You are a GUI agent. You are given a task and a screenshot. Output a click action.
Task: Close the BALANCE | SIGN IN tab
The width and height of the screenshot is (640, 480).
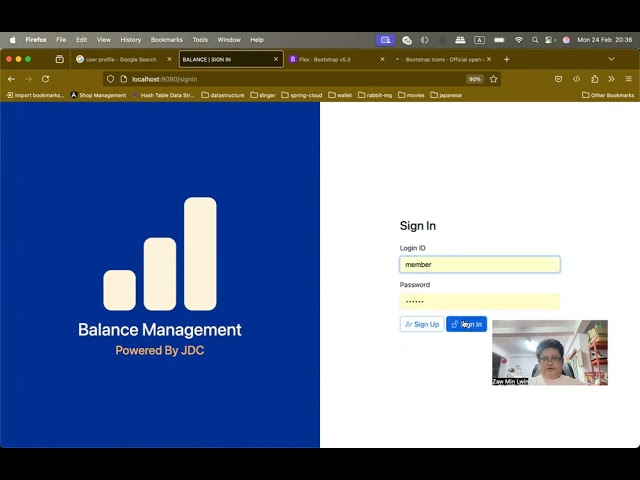coord(276,59)
